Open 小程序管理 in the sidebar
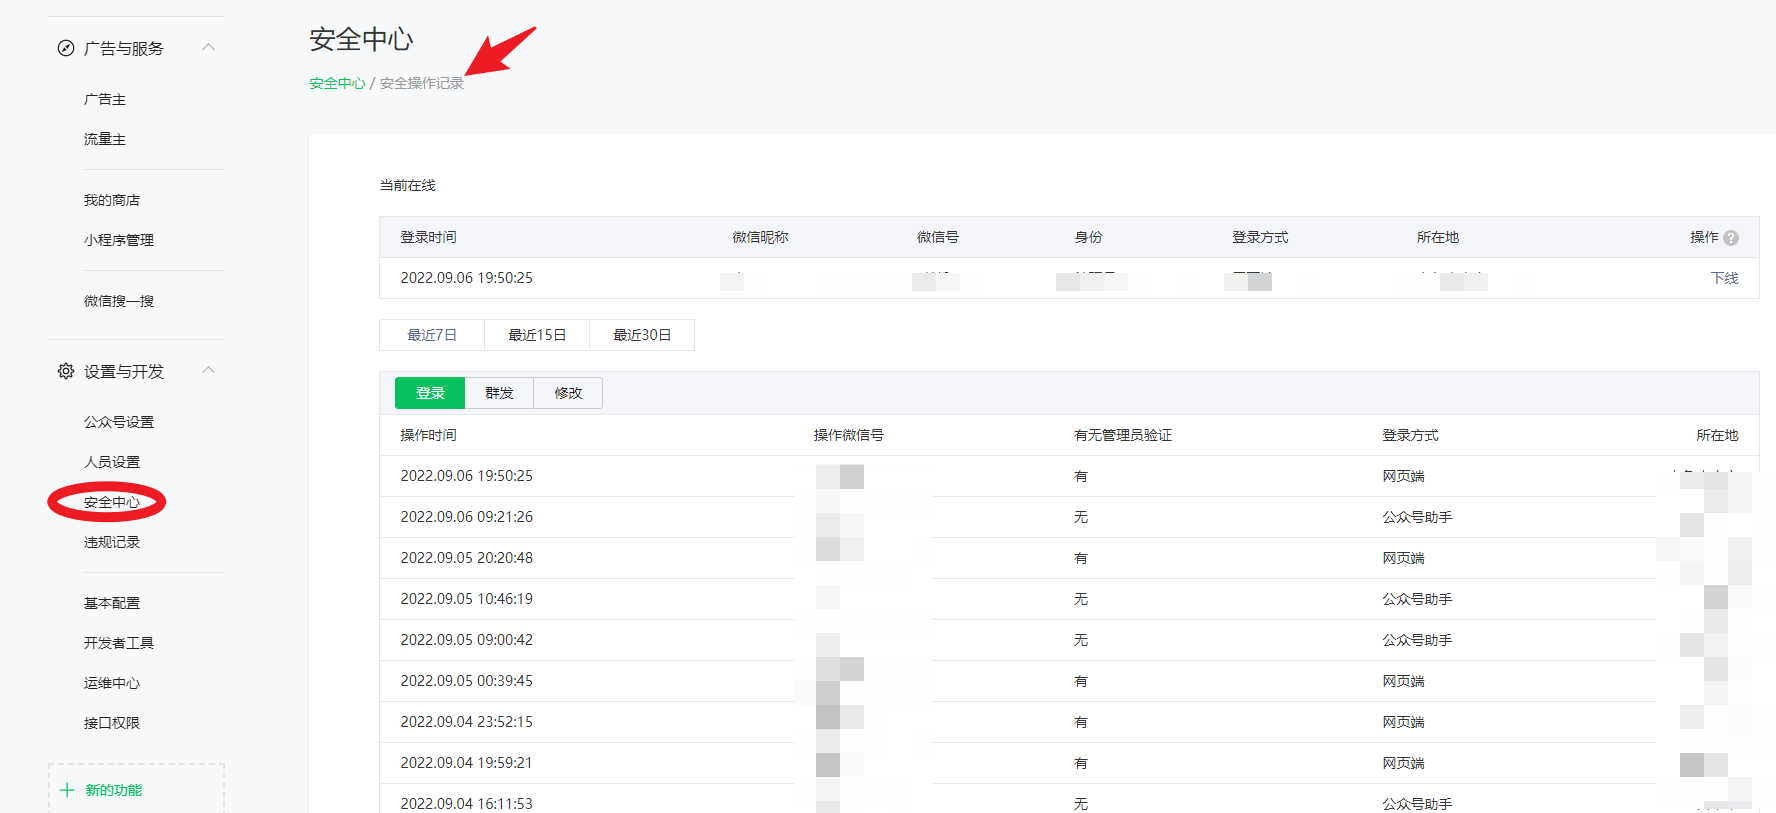Image resolution: width=1776 pixels, height=813 pixels. point(119,240)
